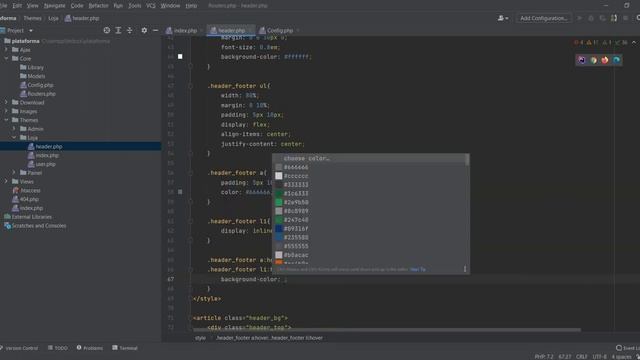The height and width of the screenshot is (360, 640).
Task: Expand the Painel folder
Action: coord(14,173)
